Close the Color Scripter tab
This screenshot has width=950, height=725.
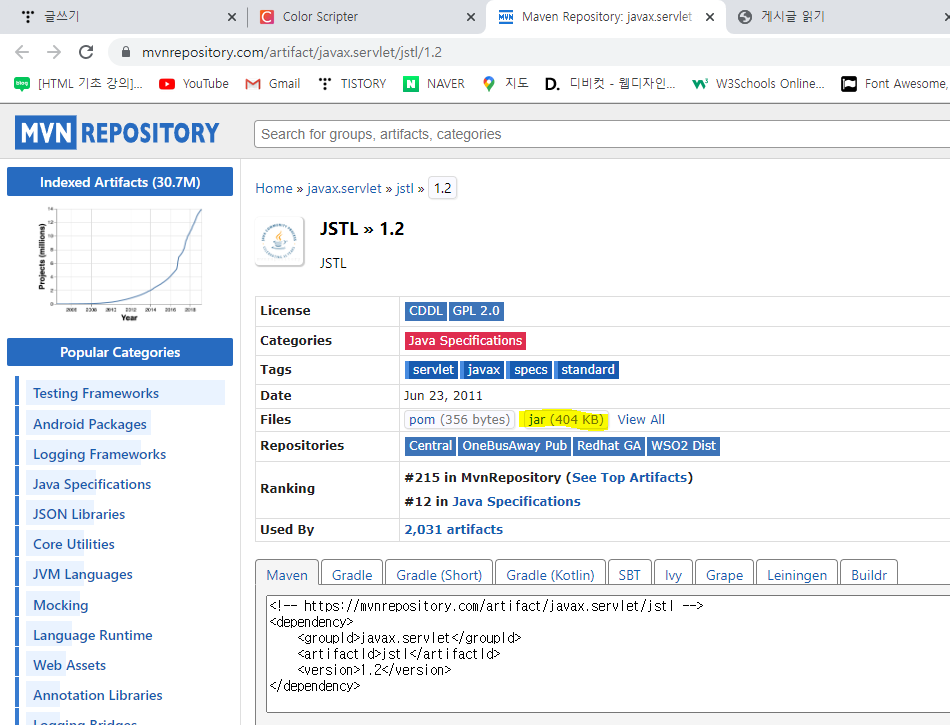click(471, 17)
